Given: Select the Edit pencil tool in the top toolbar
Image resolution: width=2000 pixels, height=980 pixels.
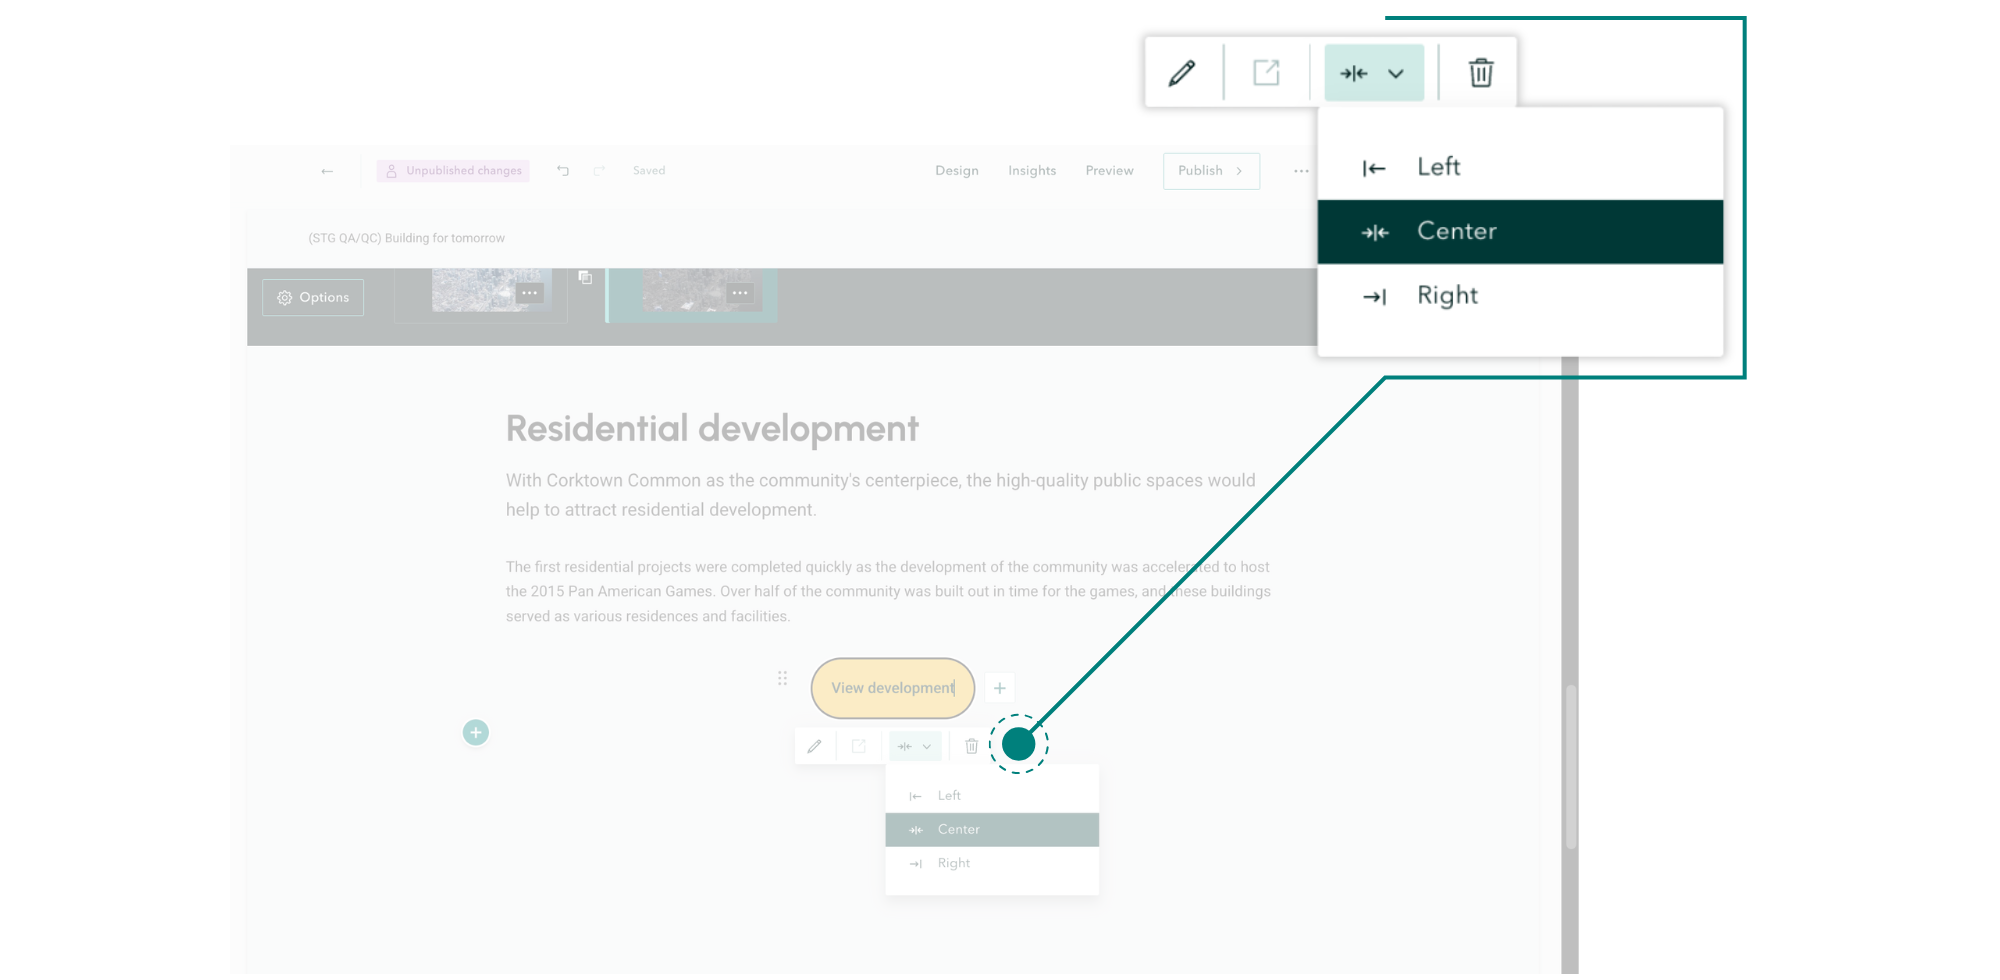Looking at the screenshot, I should (1183, 72).
